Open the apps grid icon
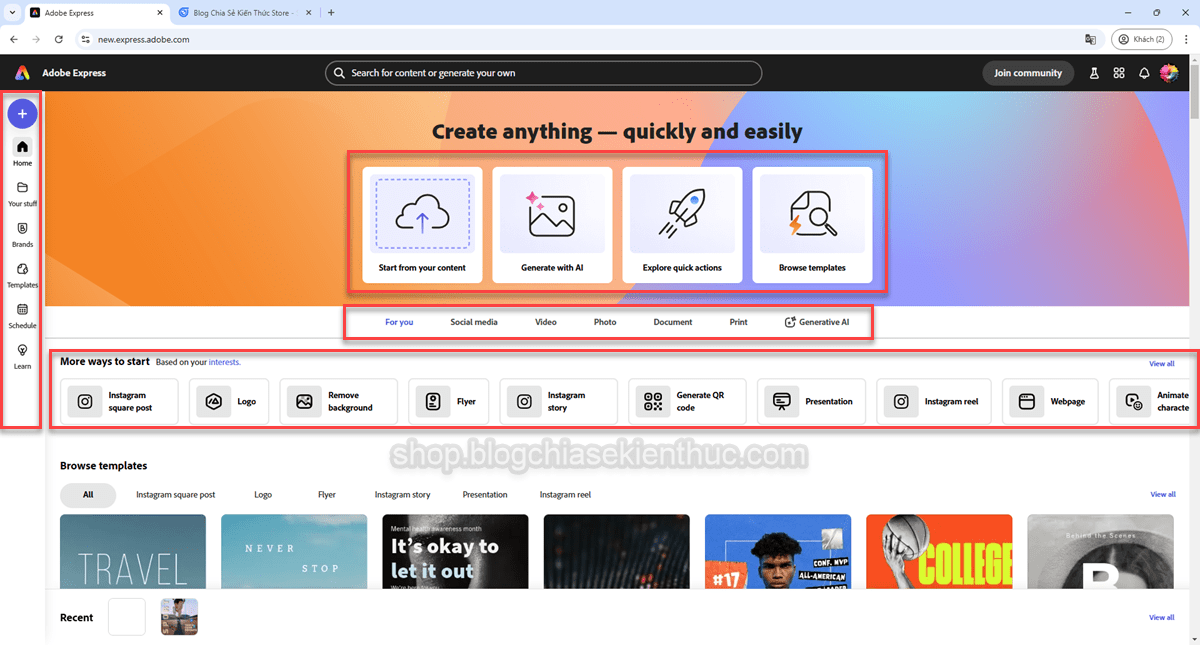Image resolution: width=1200 pixels, height=645 pixels. pos(1119,73)
